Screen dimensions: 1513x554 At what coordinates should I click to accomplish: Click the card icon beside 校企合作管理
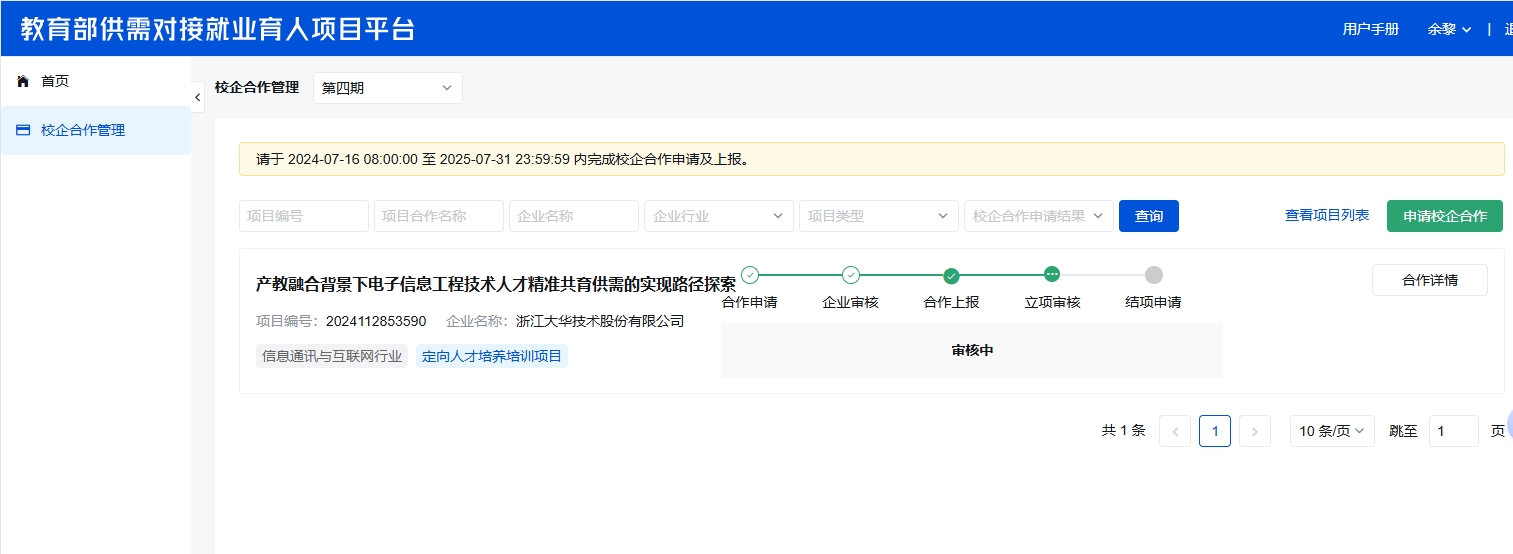pos(23,130)
